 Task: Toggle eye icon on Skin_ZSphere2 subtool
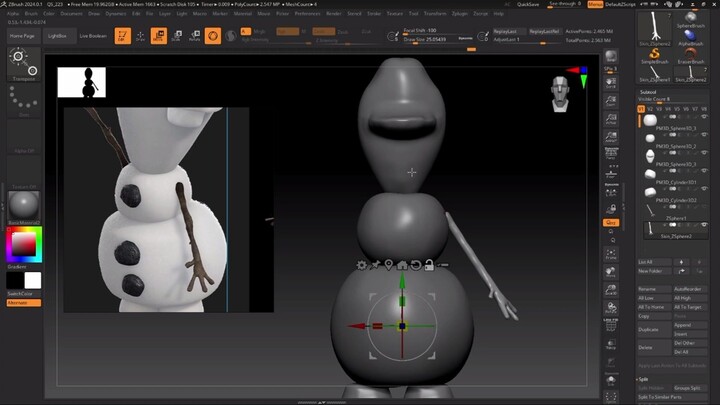[704, 225]
